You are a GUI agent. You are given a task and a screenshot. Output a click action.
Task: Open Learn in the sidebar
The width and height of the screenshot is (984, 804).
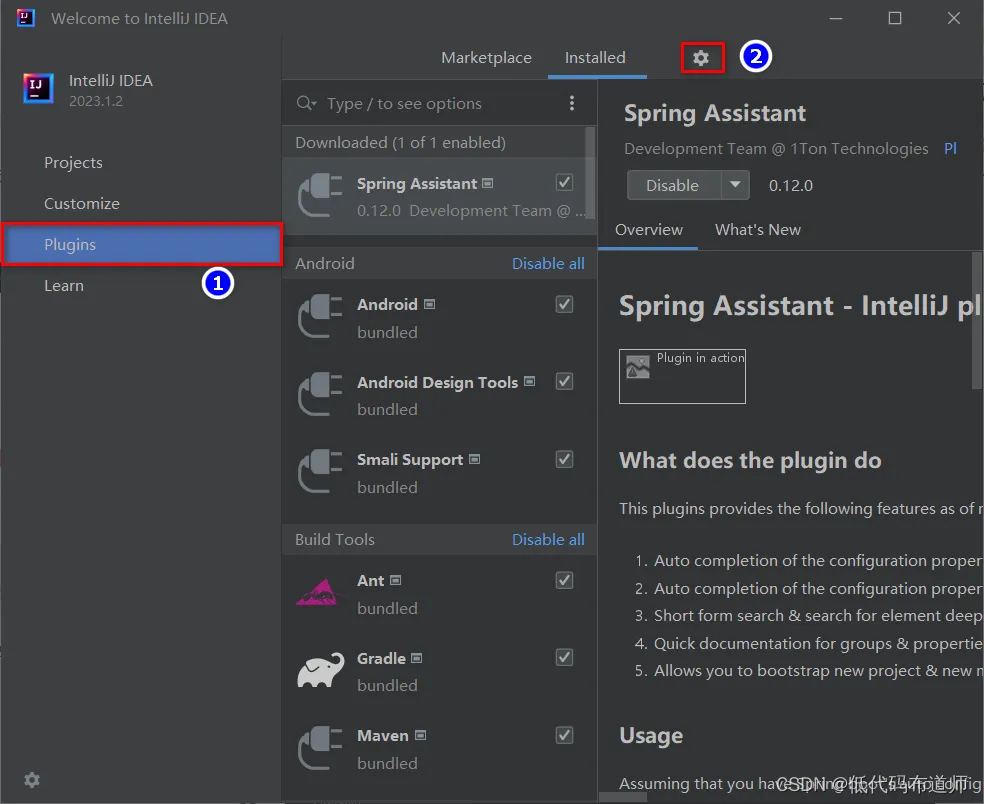click(63, 286)
